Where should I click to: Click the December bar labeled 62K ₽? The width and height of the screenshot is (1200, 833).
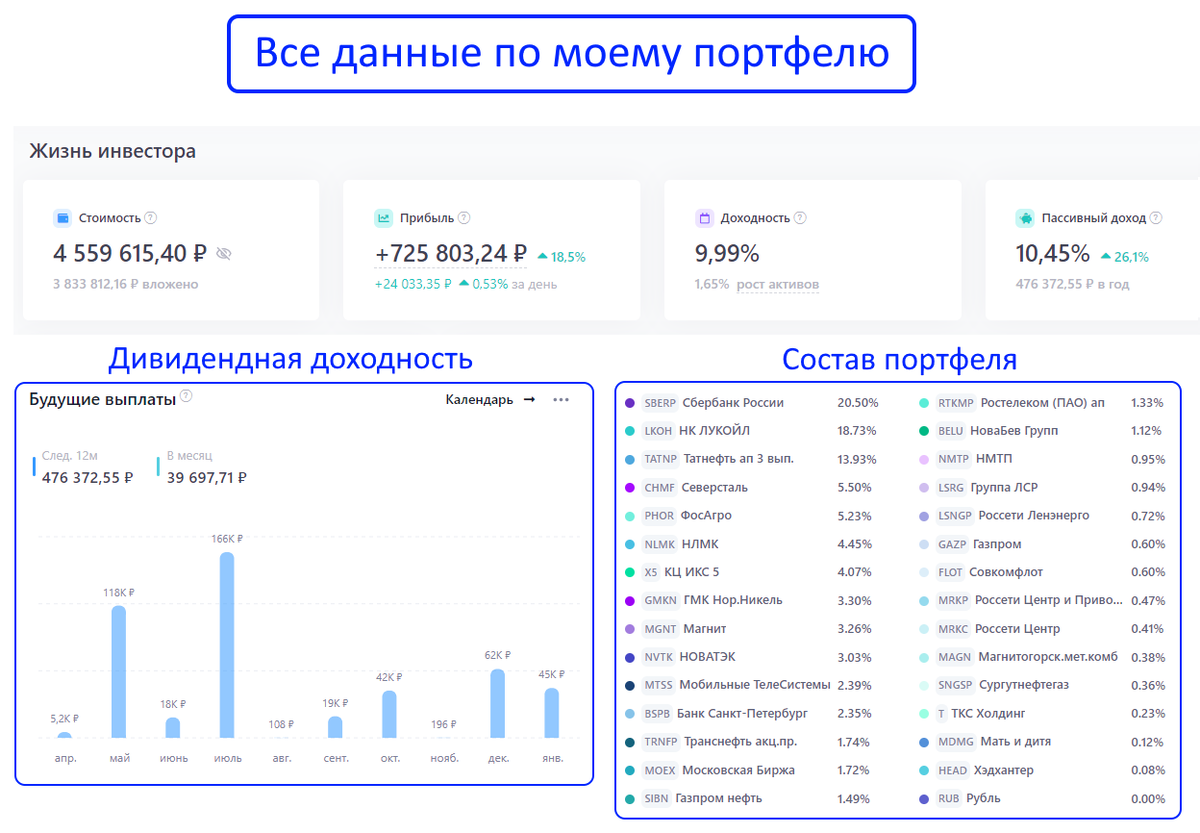tap(497, 704)
